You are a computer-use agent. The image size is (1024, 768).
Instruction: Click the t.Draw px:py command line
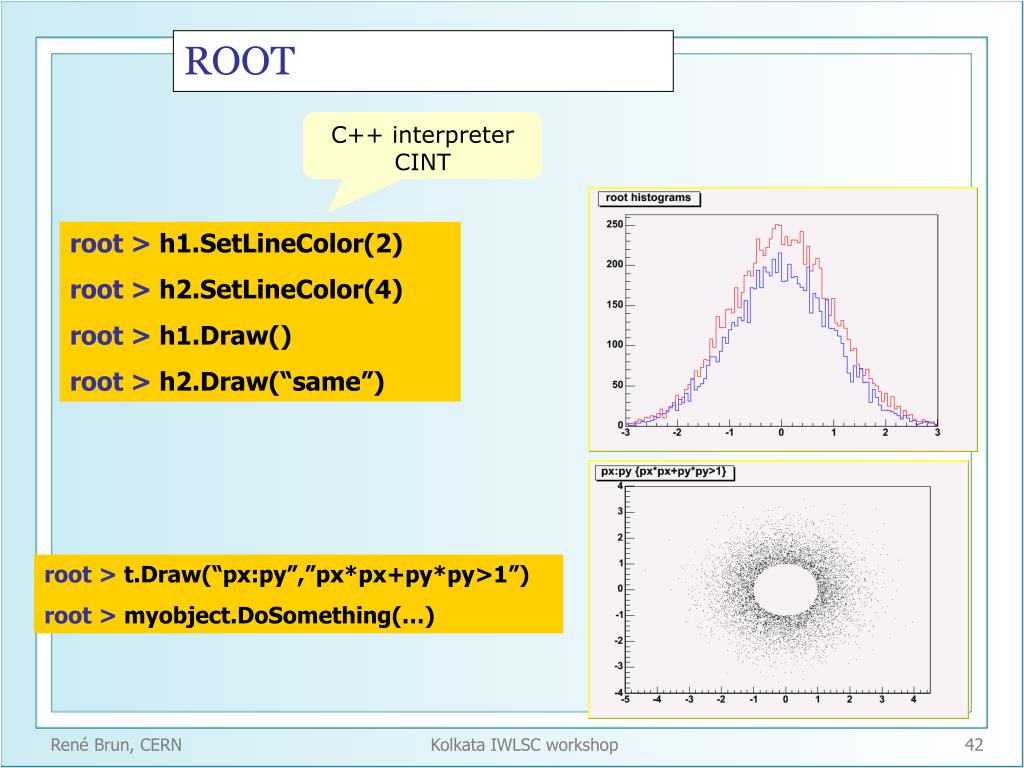tap(287, 575)
